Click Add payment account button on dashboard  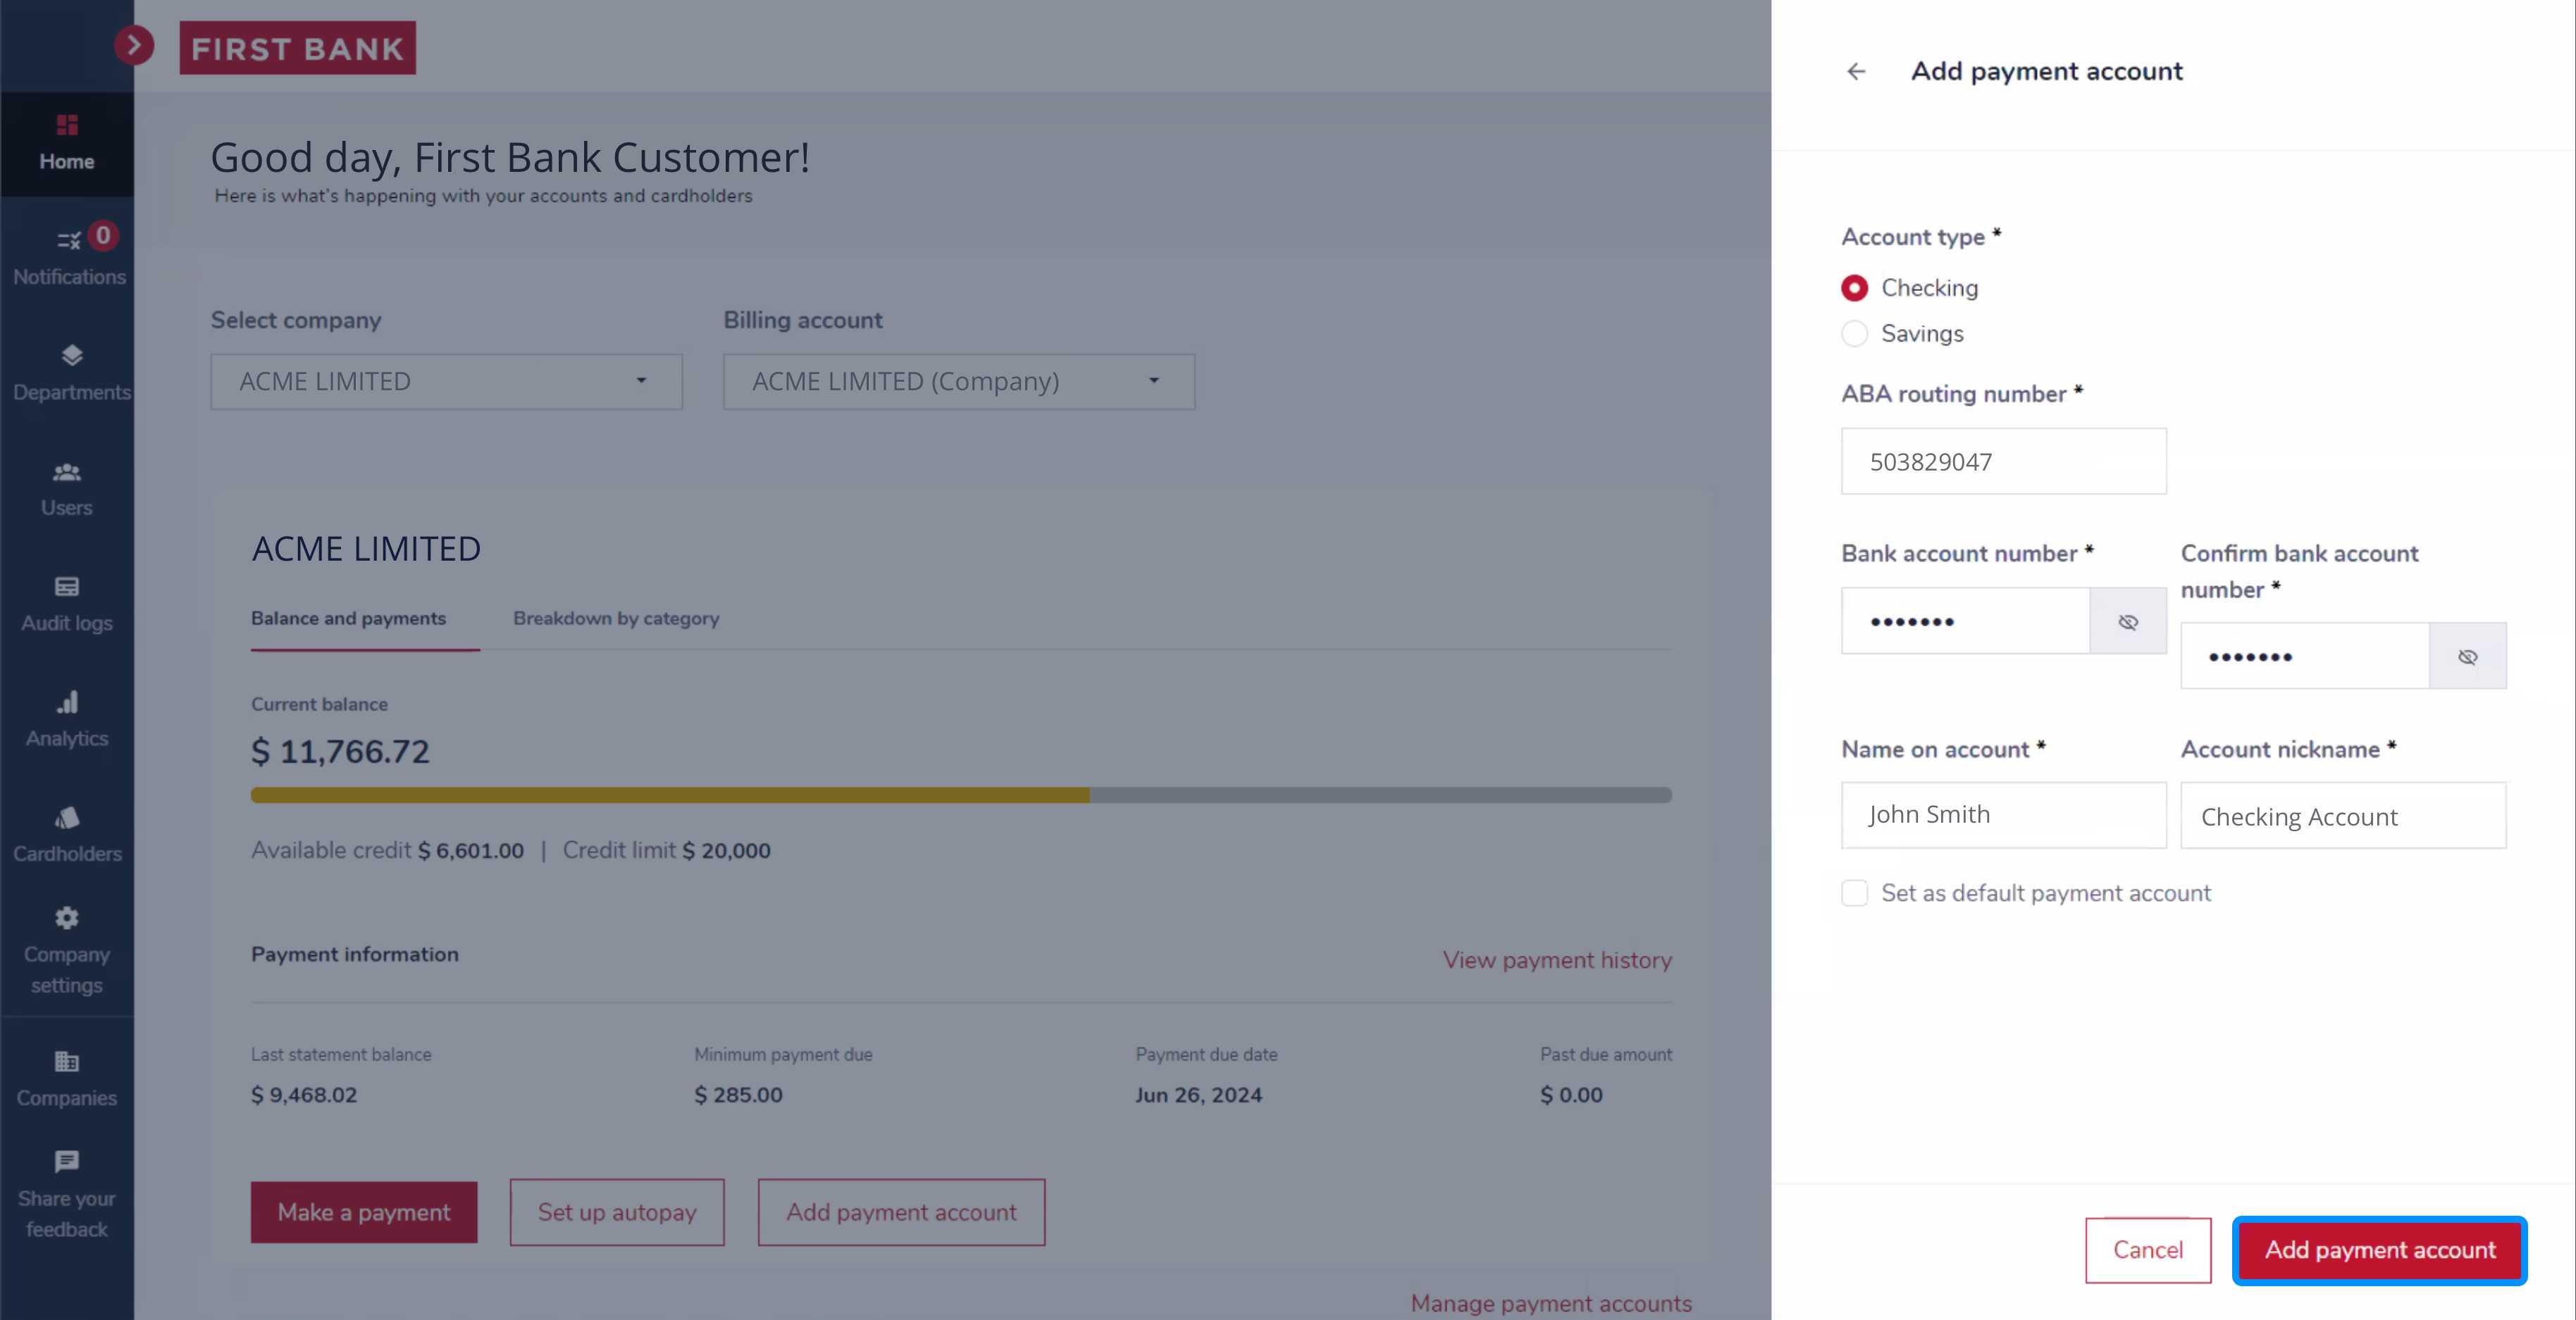[x=901, y=1212]
